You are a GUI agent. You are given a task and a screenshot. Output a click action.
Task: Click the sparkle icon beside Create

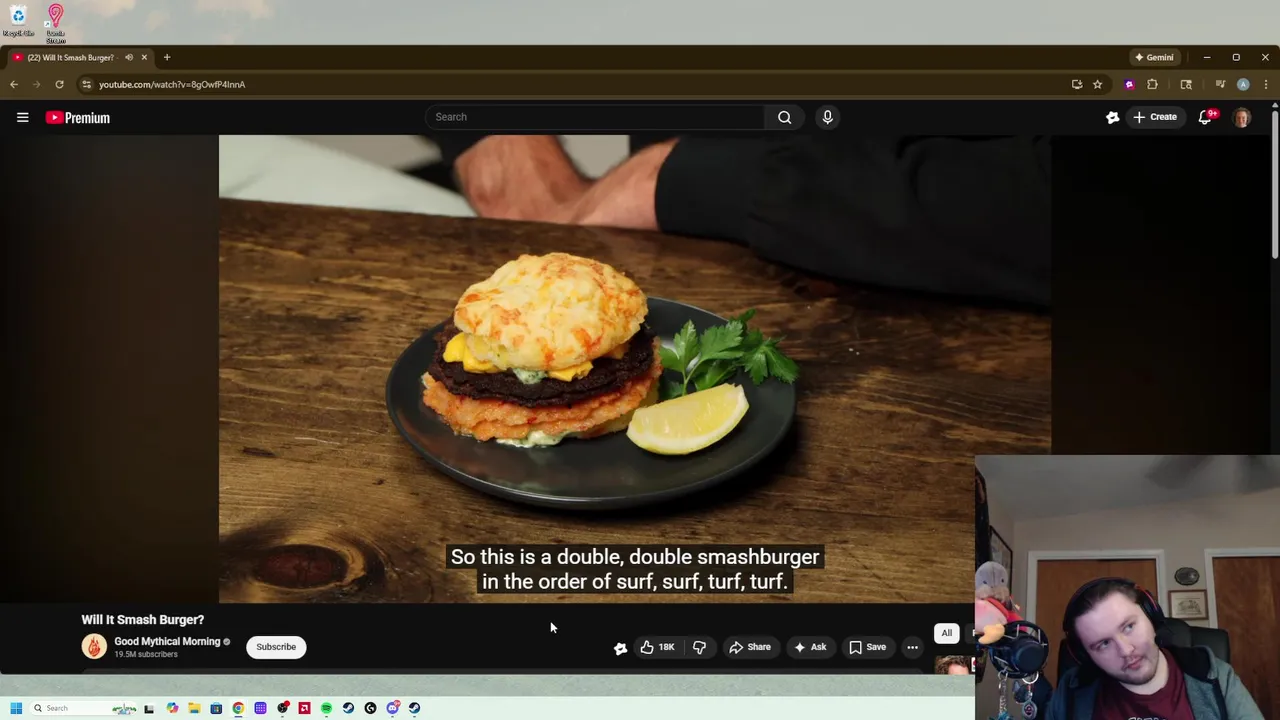[1112, 117]
